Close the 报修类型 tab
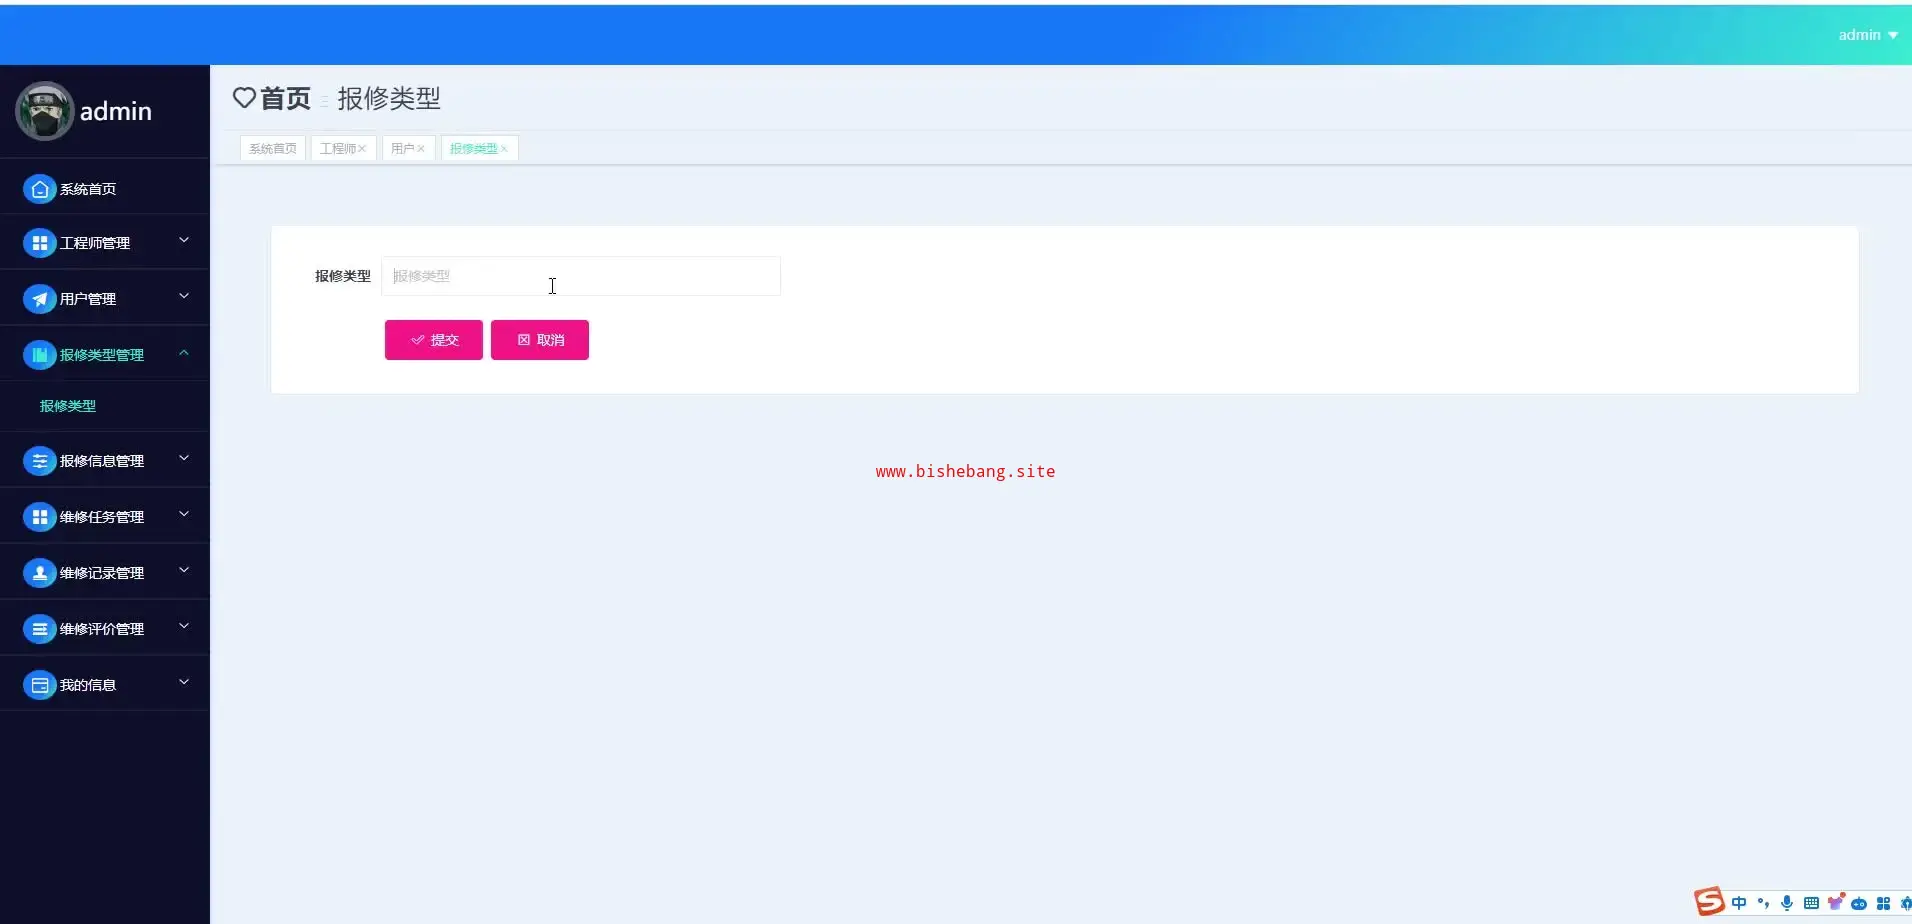This screenshot has width=1912, height=924. tap(504, 149)
